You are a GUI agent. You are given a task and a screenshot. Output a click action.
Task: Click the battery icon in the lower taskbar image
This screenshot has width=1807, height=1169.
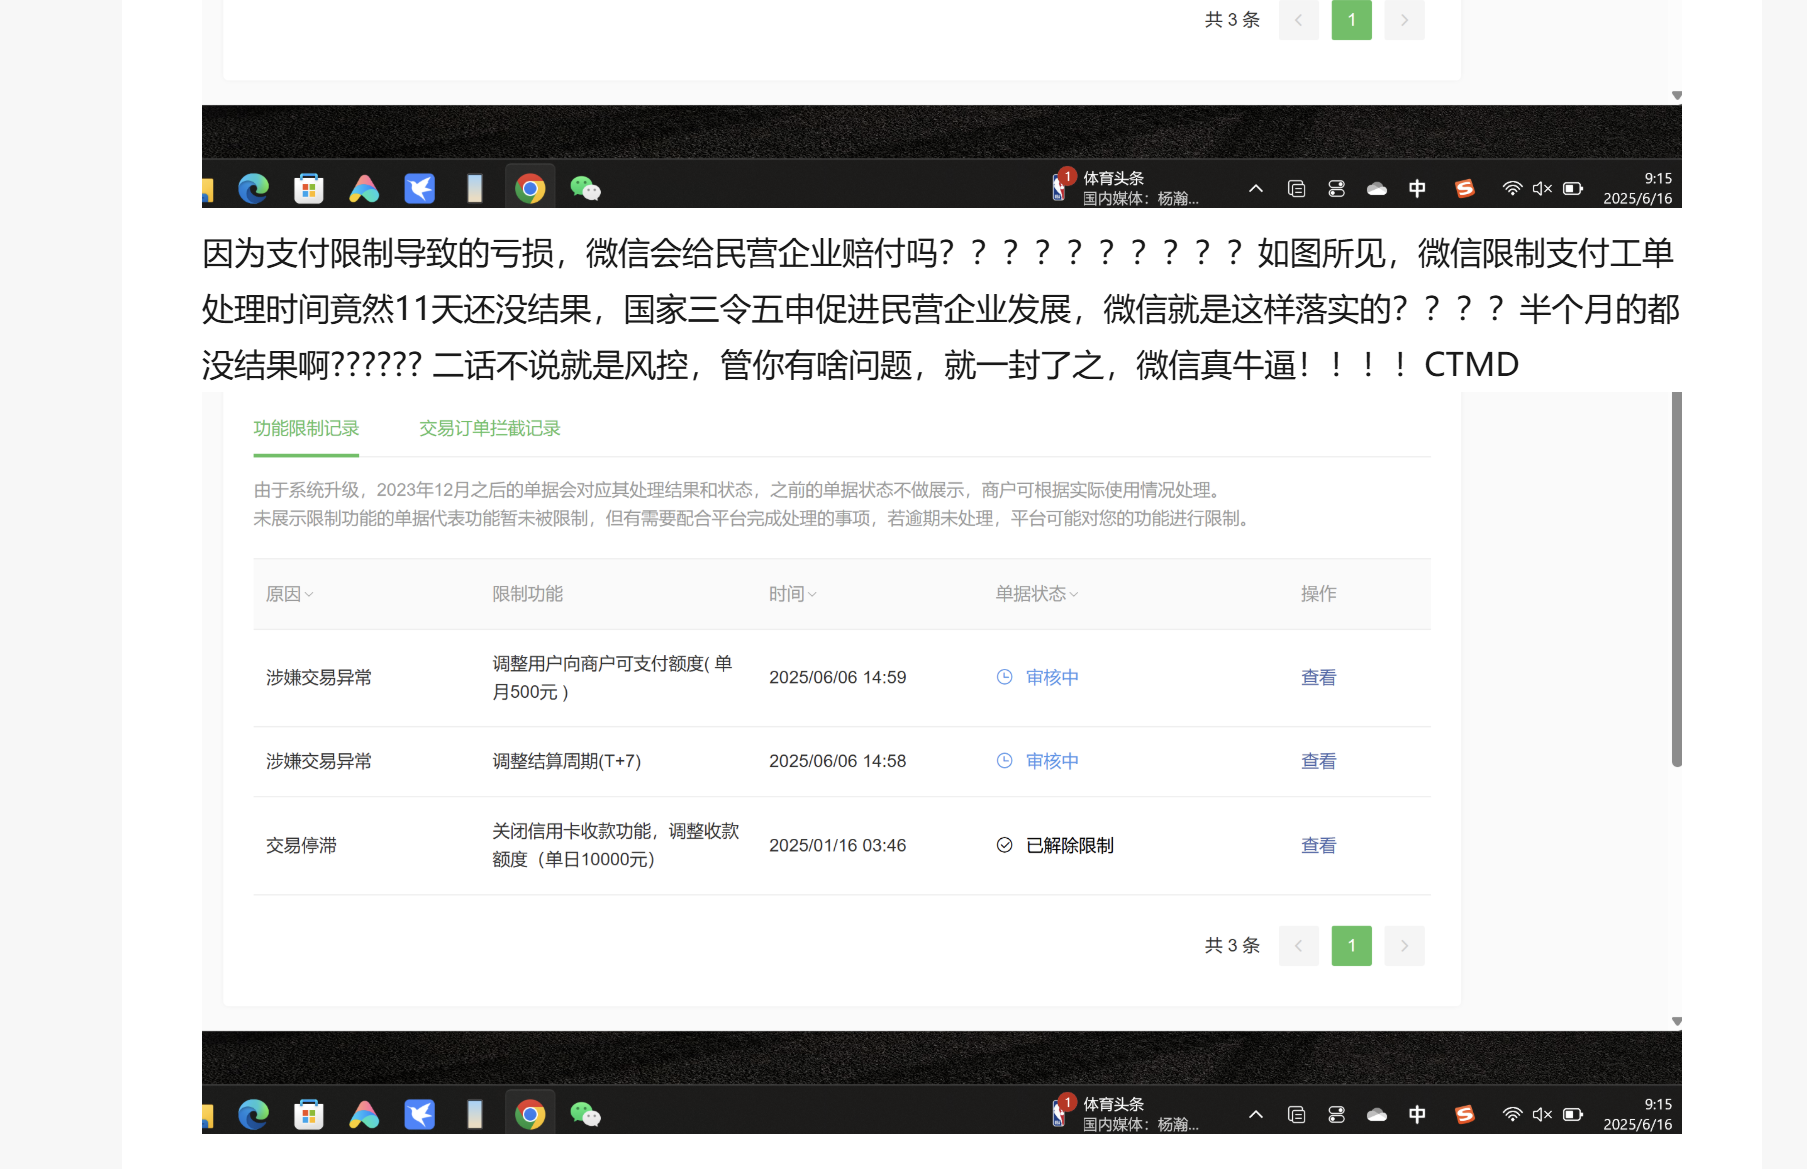1573,1114
